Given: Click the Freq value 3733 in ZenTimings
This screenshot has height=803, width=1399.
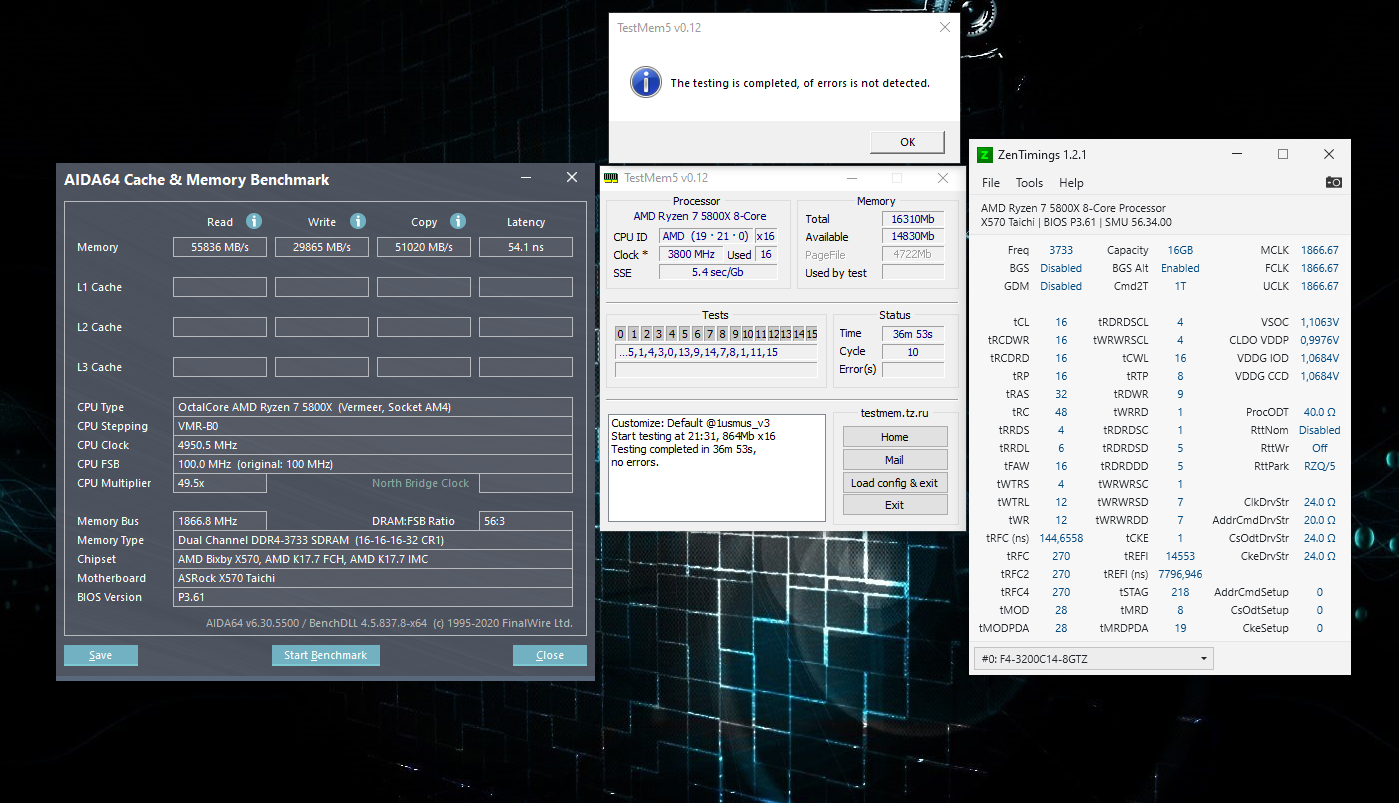Looking at the screenshot, I should [1061, 250].
